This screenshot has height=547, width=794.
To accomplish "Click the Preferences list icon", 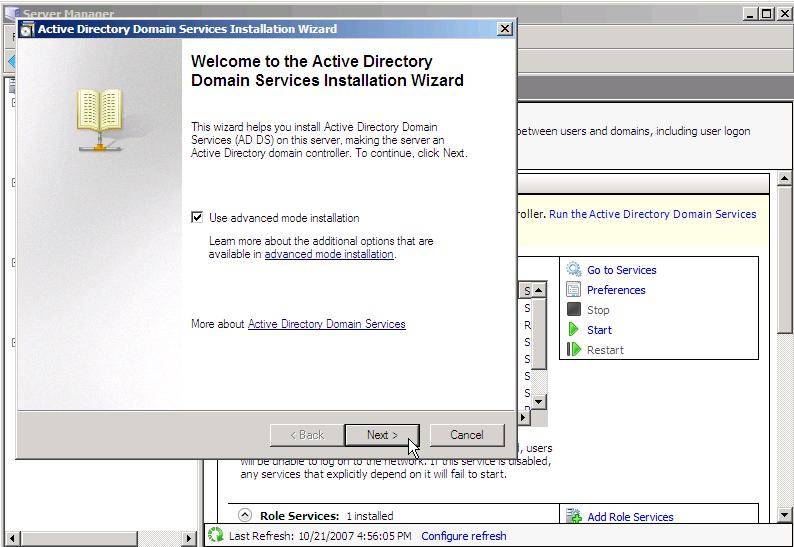I will (574, 289).
